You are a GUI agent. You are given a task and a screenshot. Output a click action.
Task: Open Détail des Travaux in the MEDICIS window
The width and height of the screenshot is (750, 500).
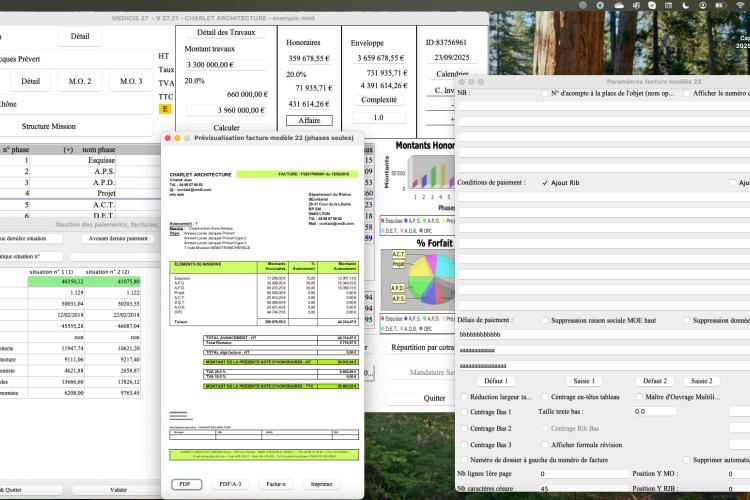click(x=226, y=32)
